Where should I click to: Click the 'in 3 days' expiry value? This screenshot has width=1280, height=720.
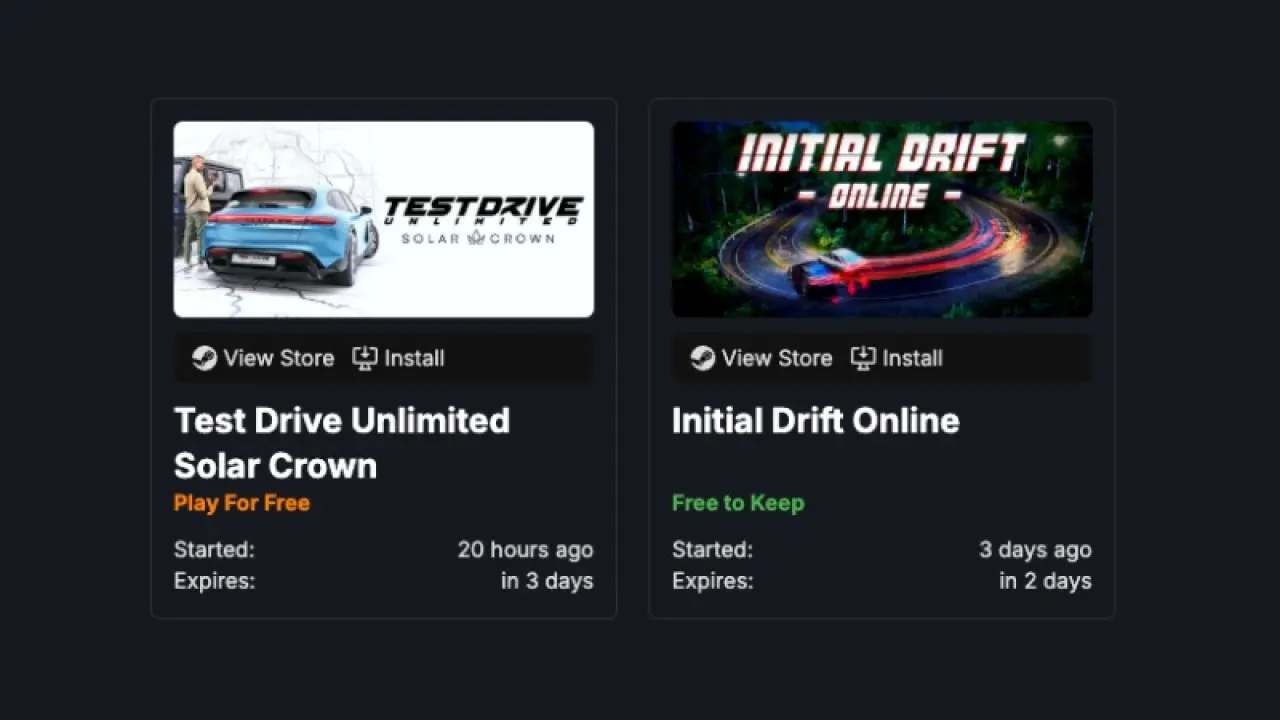[x=546, y=581]
